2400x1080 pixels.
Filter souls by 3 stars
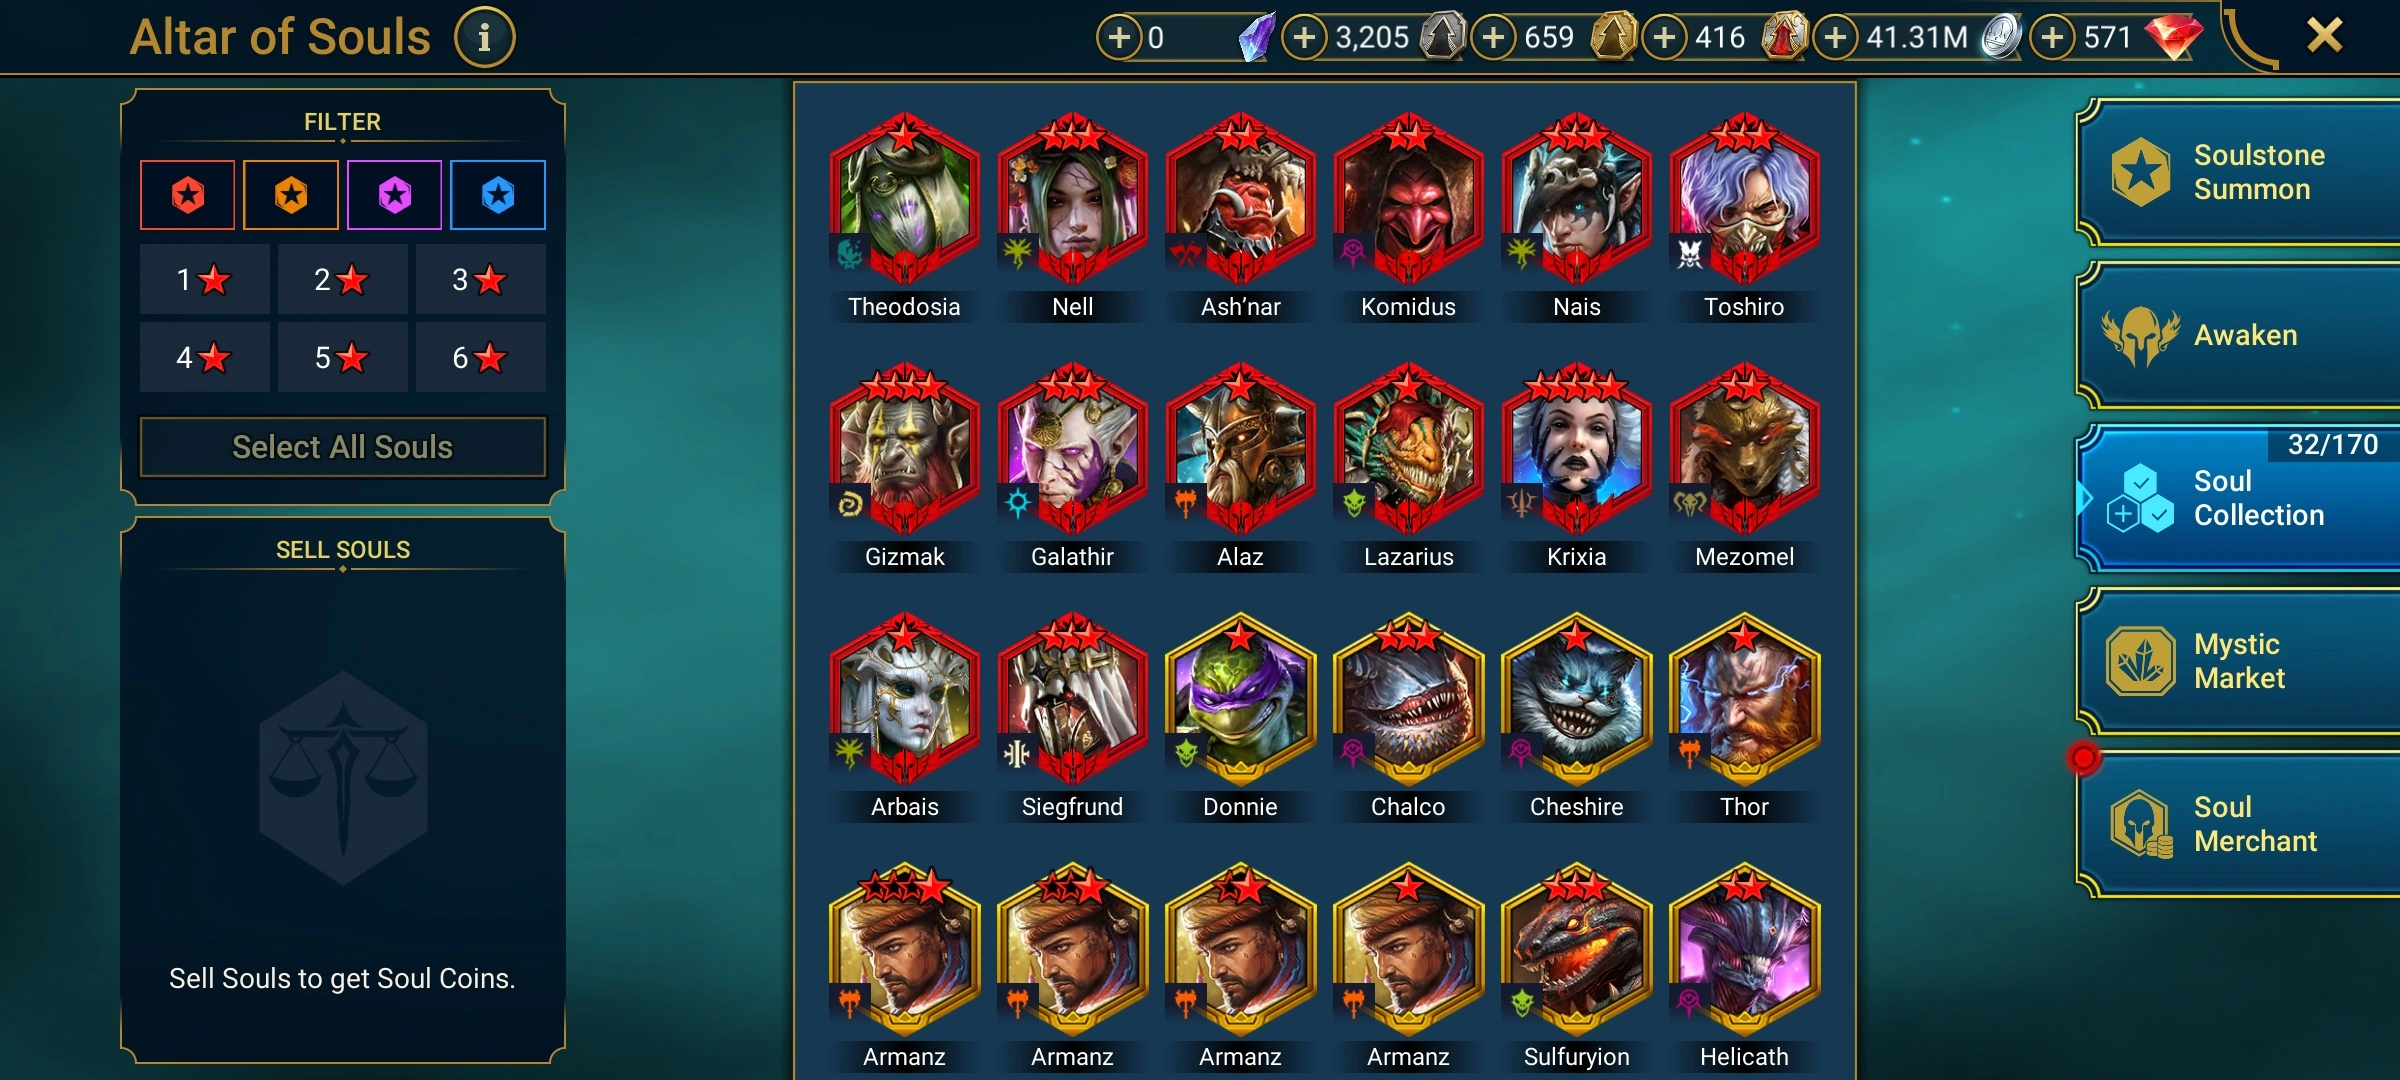480,279
